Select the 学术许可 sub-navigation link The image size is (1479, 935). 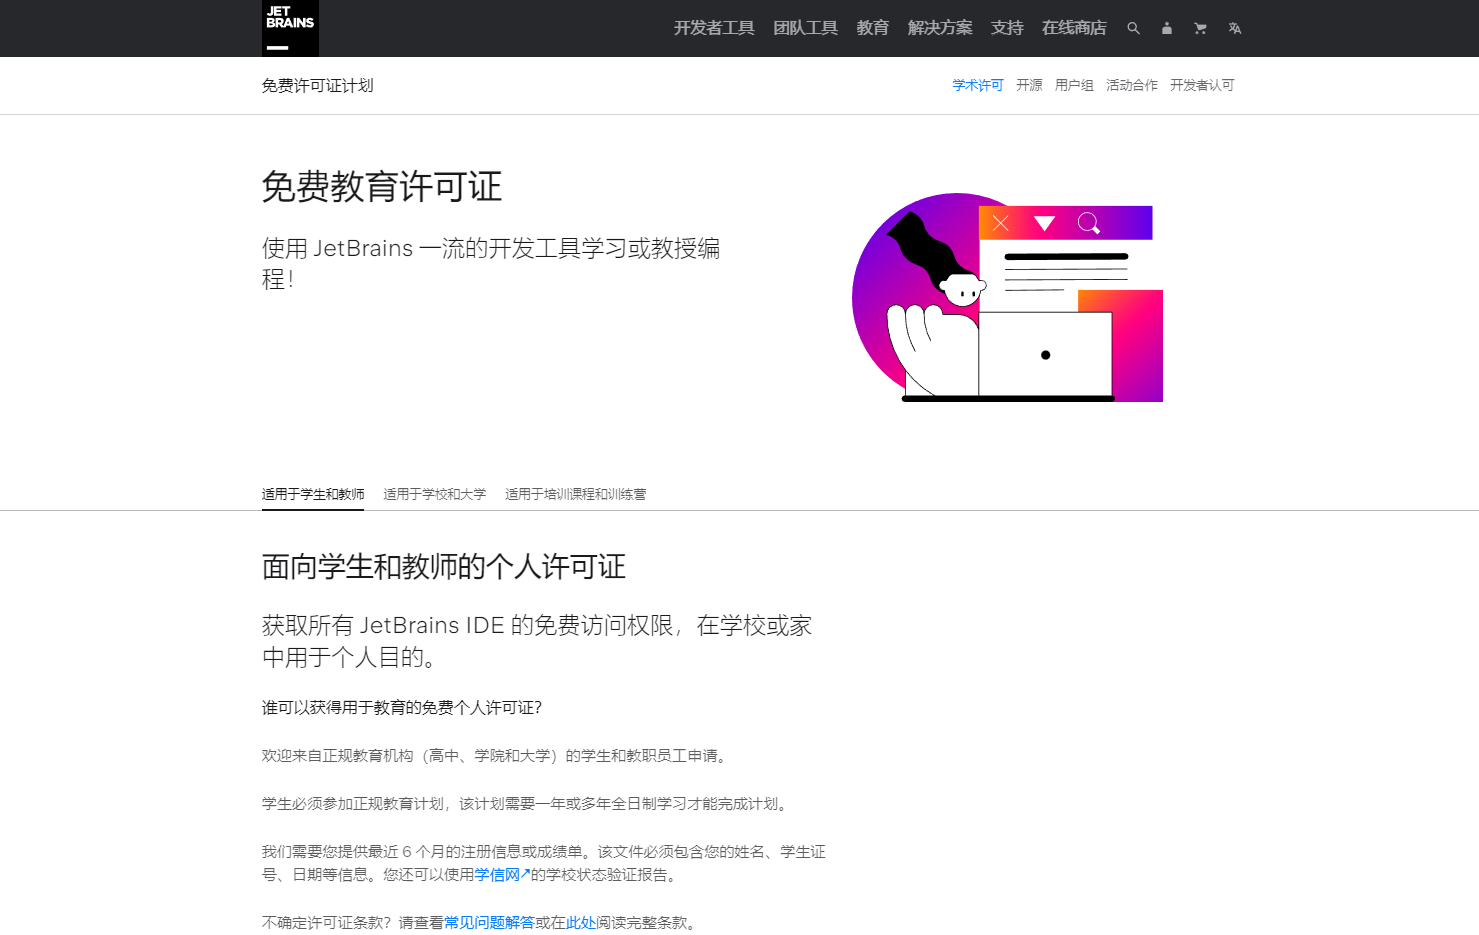(x=977, y=85)
